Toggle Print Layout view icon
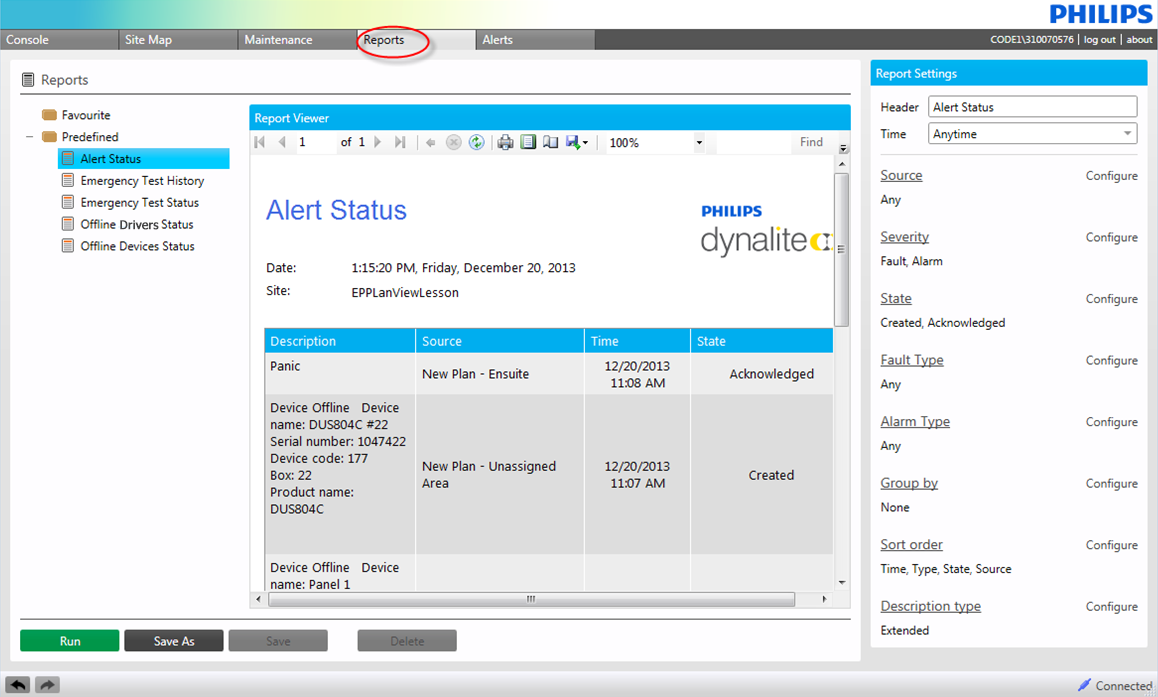1158x697 pixels. tap(528, 143)
